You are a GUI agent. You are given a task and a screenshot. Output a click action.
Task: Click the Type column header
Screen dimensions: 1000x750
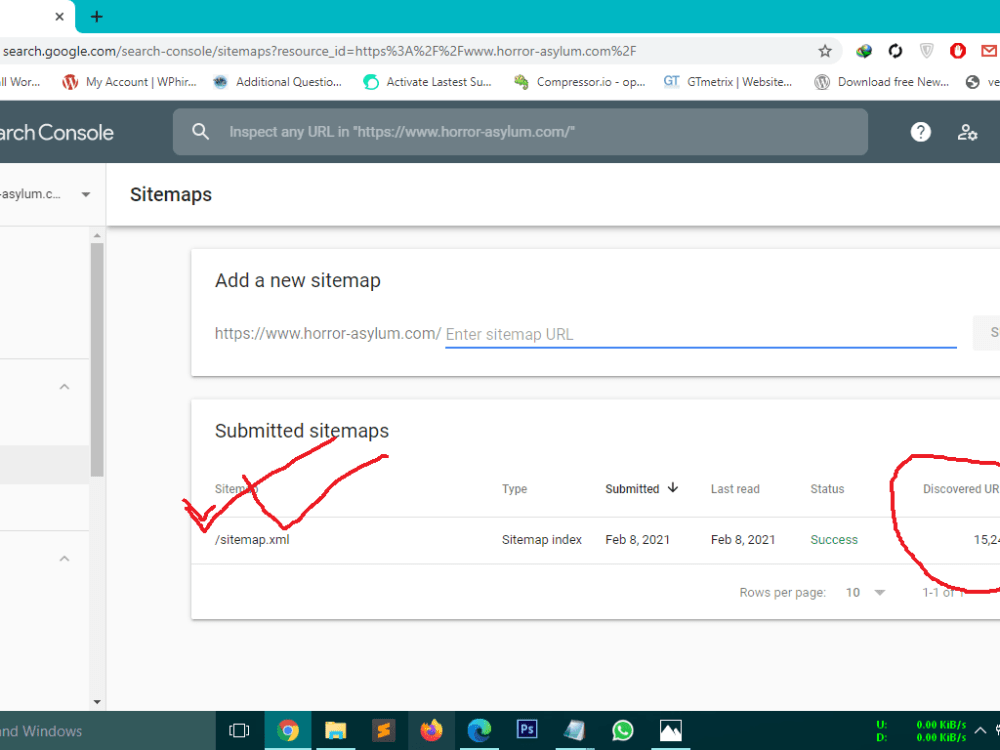click(x=514, y=489)
